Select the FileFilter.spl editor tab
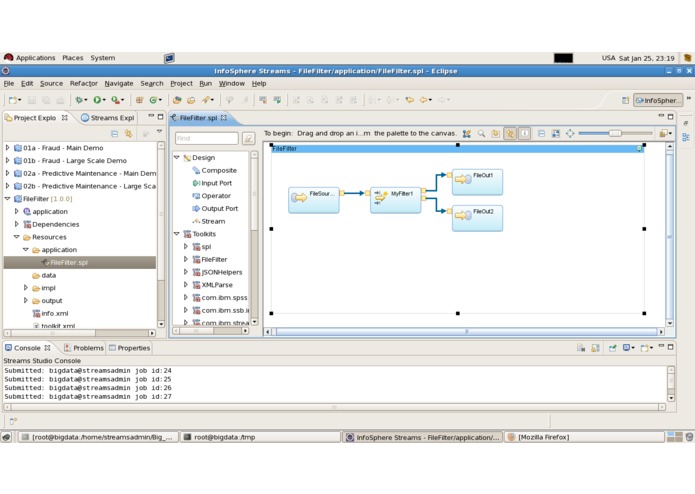 (199, 118)
